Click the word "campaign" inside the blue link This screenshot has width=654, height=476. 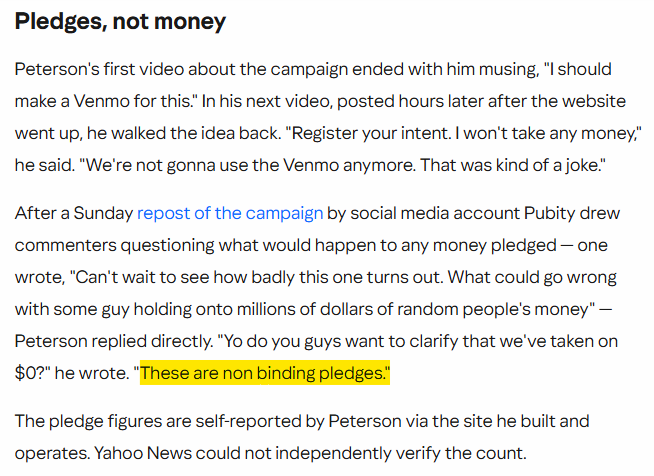point(284,214)
